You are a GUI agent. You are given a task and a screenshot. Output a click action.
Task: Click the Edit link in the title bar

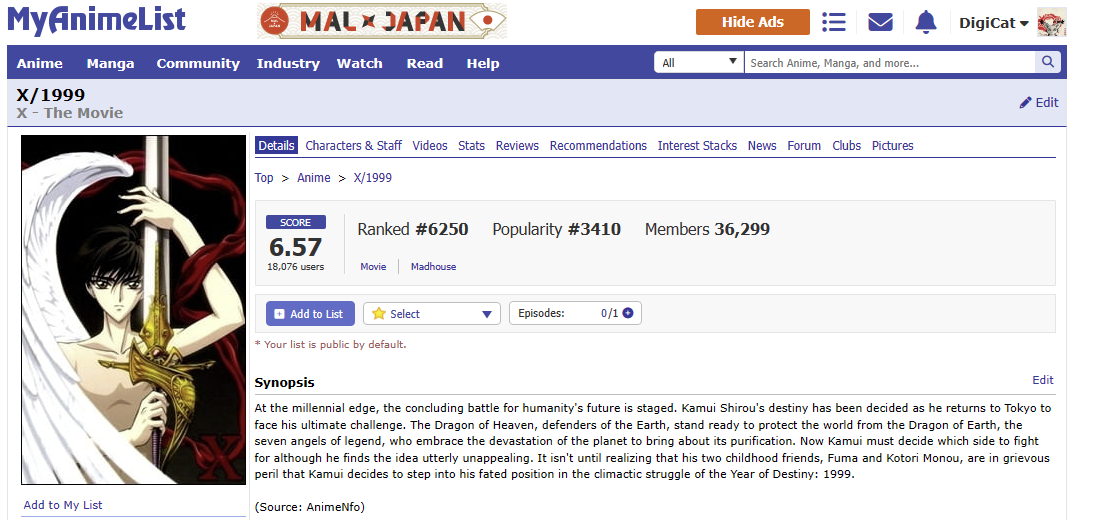(x=1039, y=103)
